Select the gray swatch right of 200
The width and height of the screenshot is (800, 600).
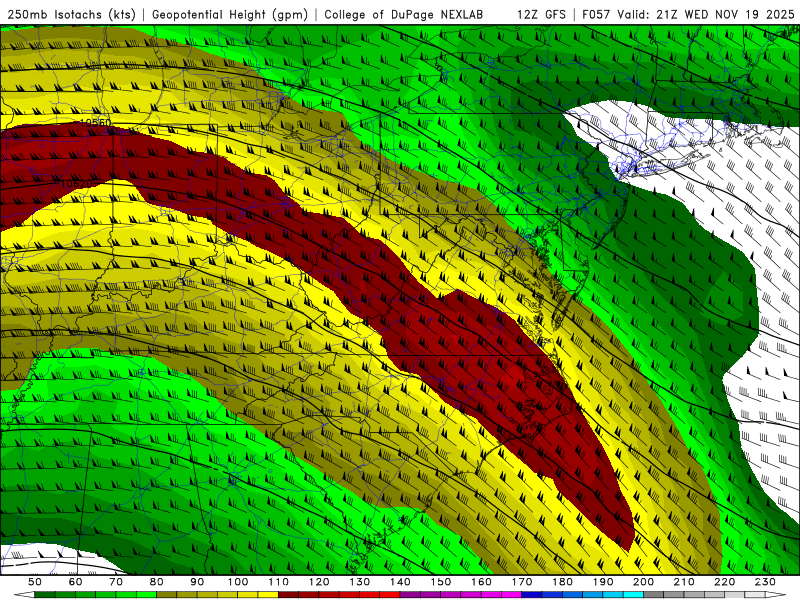pyautogui.click(x=653, y=595)
